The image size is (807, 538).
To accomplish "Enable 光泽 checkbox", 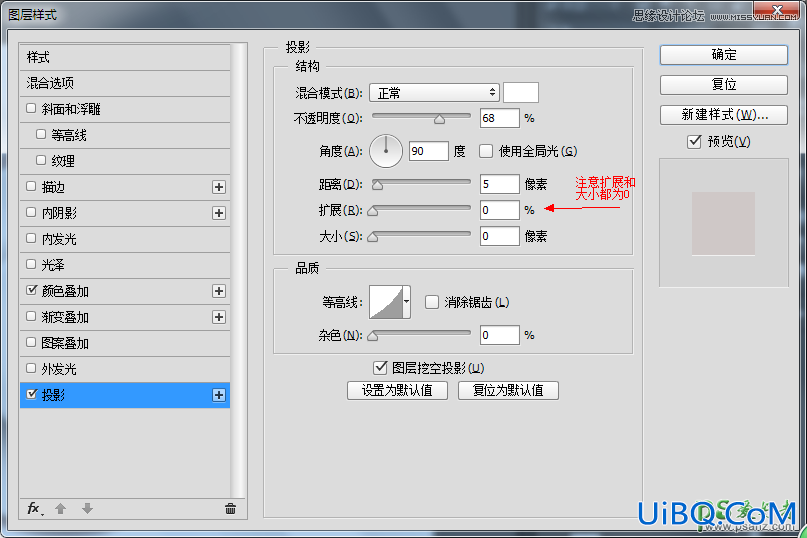I will (31, 264).
